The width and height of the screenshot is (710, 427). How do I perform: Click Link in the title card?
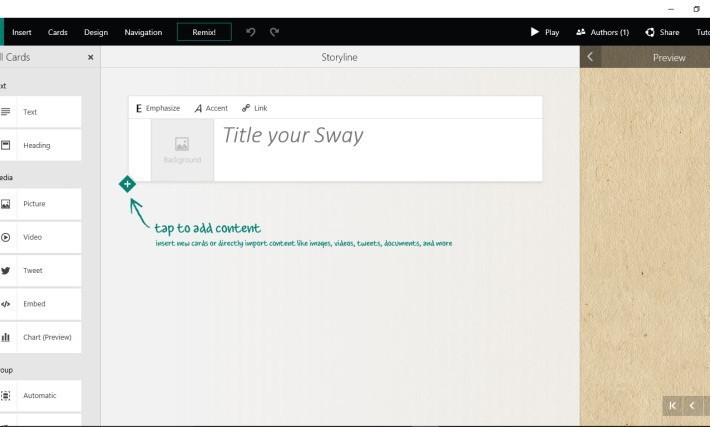point(254,108)
